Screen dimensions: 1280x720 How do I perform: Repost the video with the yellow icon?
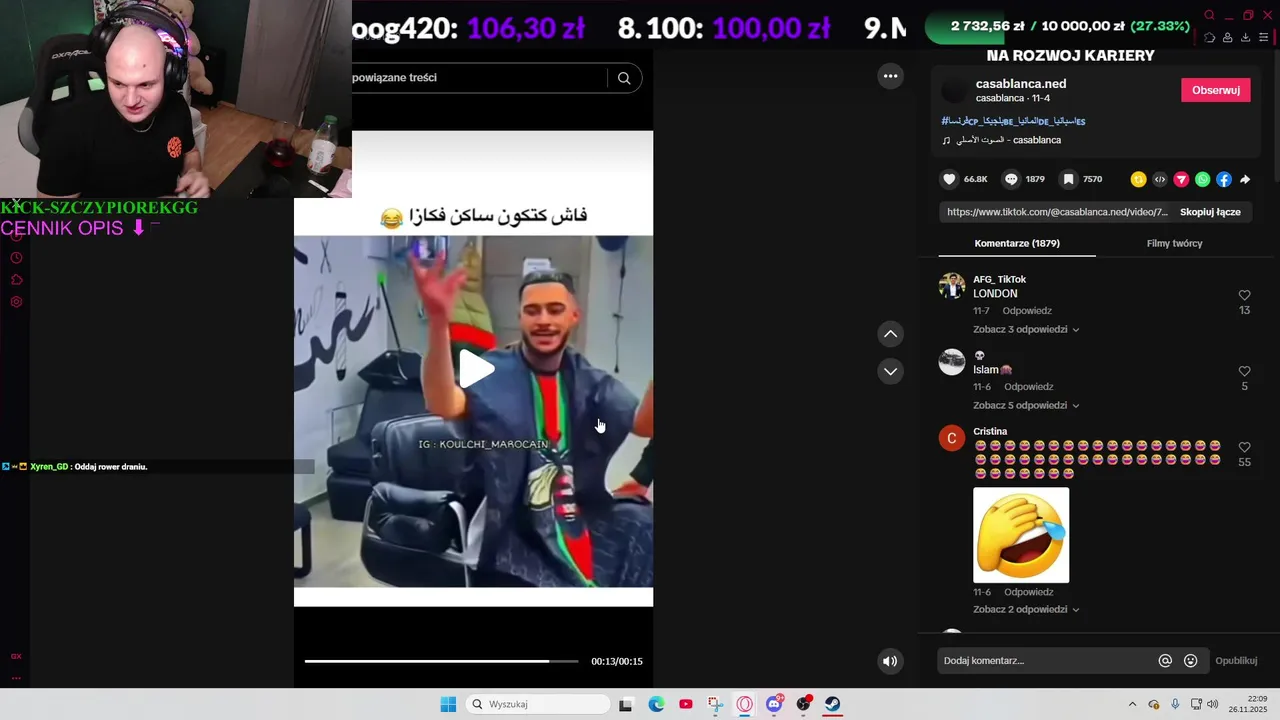tap(1138, 179)
